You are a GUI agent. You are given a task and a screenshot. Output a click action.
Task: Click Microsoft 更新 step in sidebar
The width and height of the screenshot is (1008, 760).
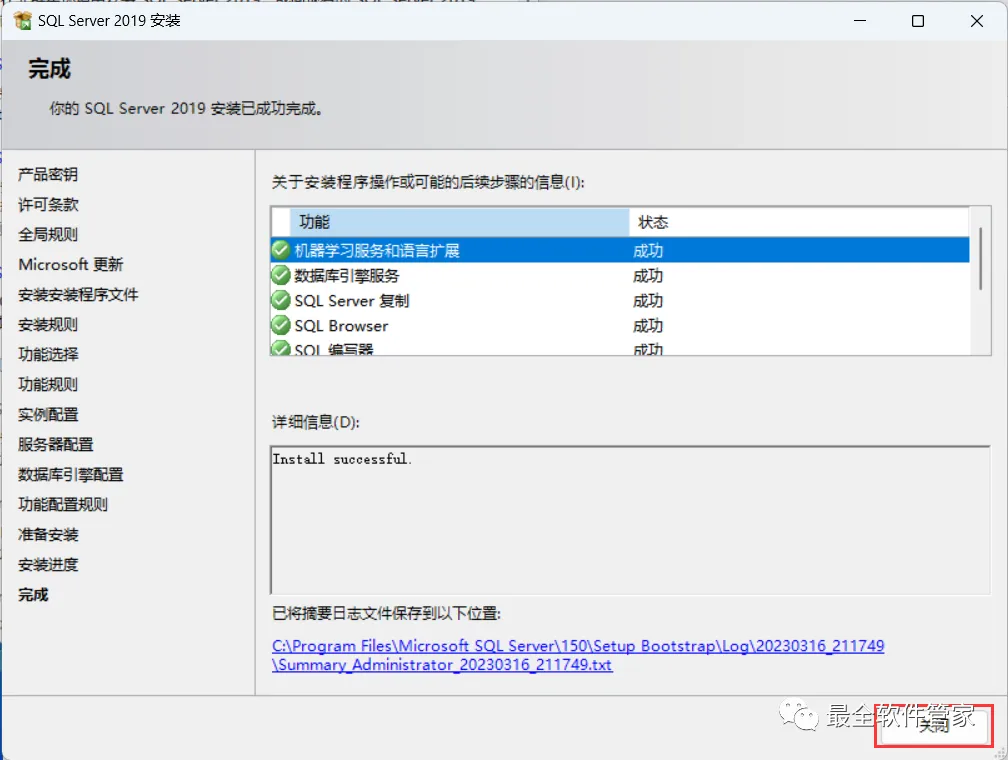click(x=71, y=264)
